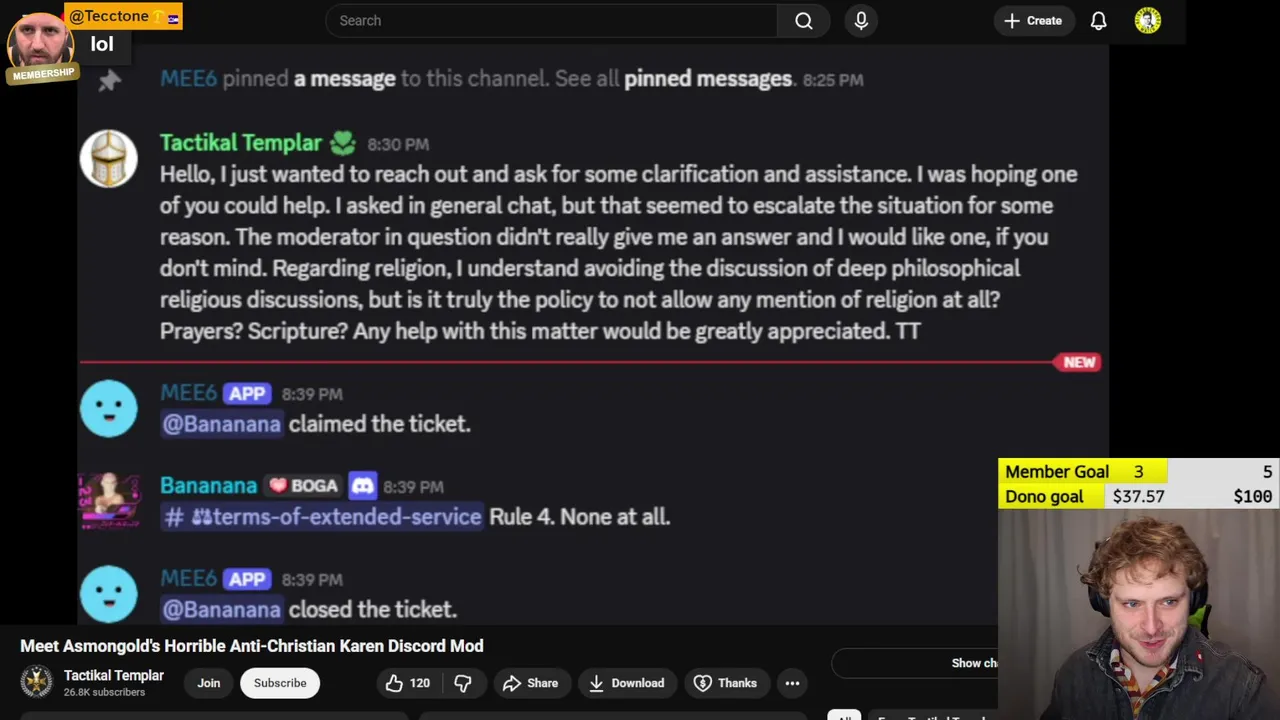Click the "pinned messages" link
Screen dimensions: 1280x720
pos(707,79)
